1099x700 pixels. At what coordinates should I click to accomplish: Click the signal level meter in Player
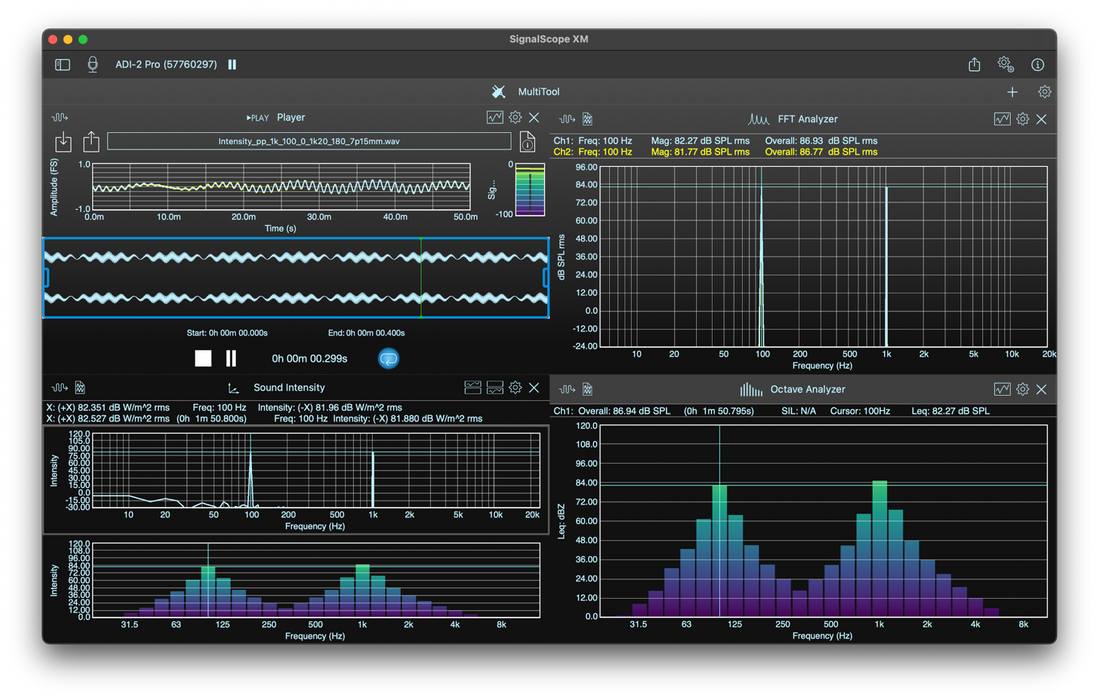[529, 188]
